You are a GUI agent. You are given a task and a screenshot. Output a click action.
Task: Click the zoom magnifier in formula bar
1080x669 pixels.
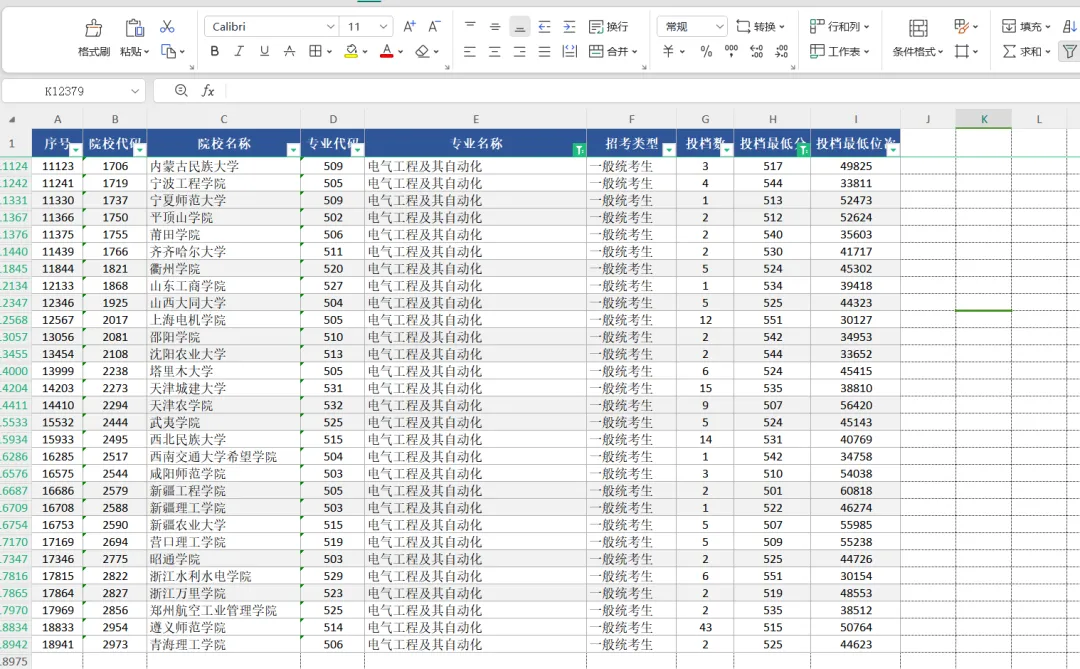pos(181,90)
